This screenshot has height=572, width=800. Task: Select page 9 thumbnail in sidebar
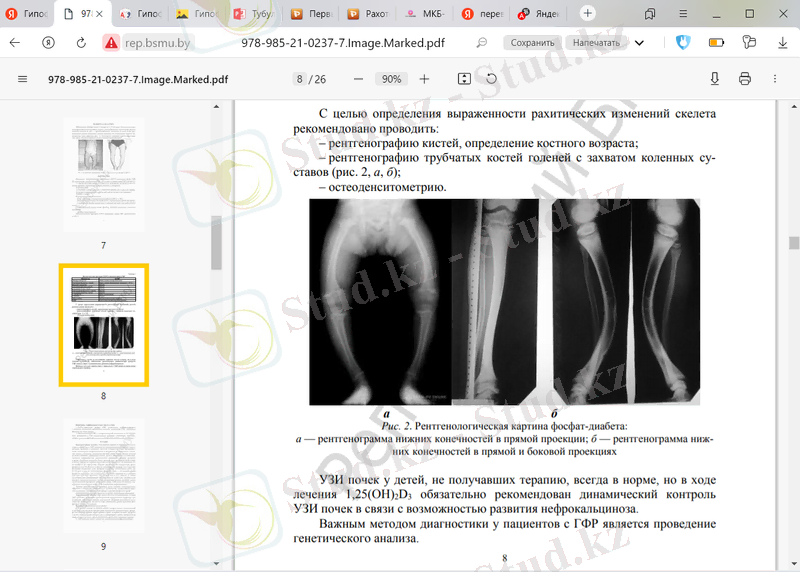tap(103, 474)
